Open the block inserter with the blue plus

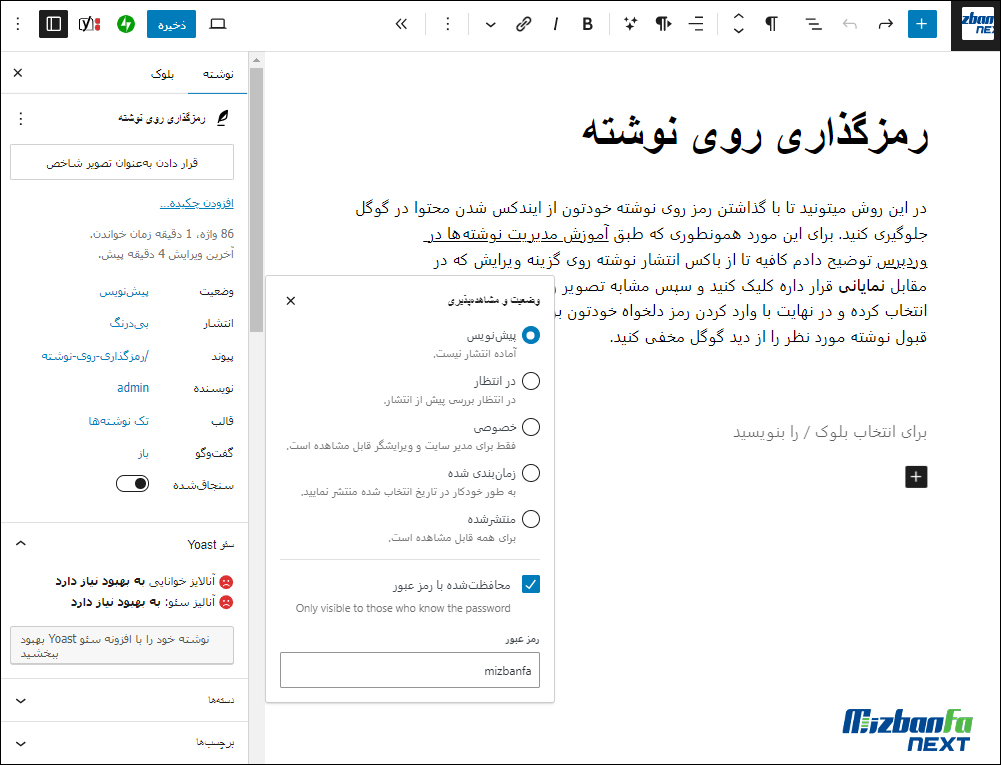[x=921, y=23]
